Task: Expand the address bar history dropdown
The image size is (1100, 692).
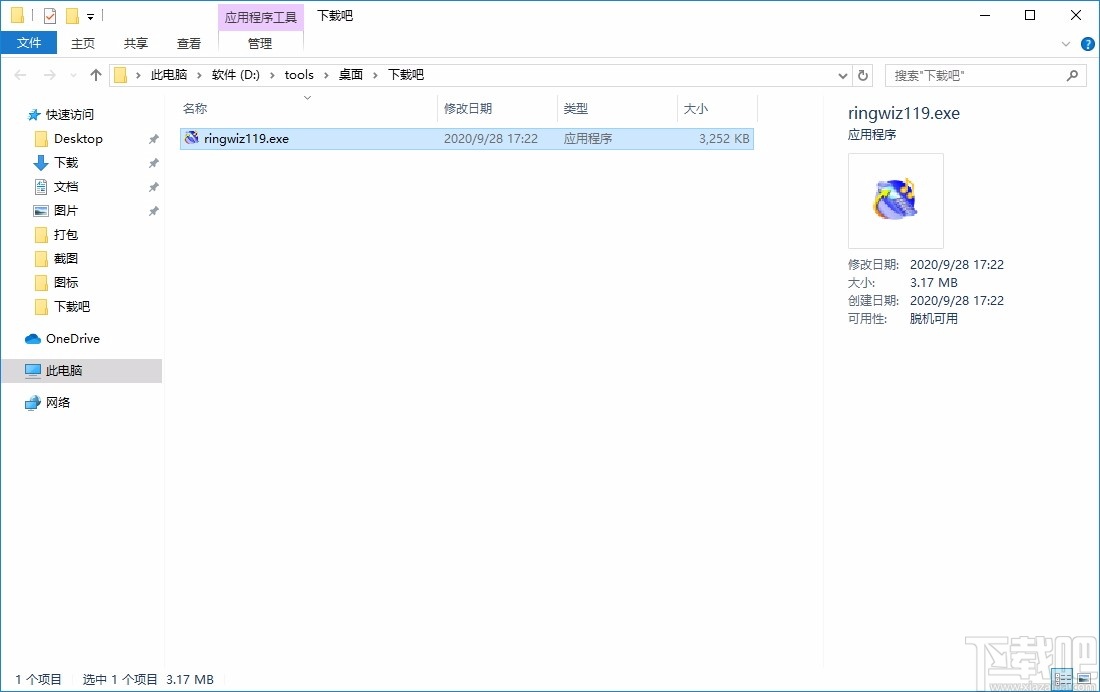Action: [841, 74]
